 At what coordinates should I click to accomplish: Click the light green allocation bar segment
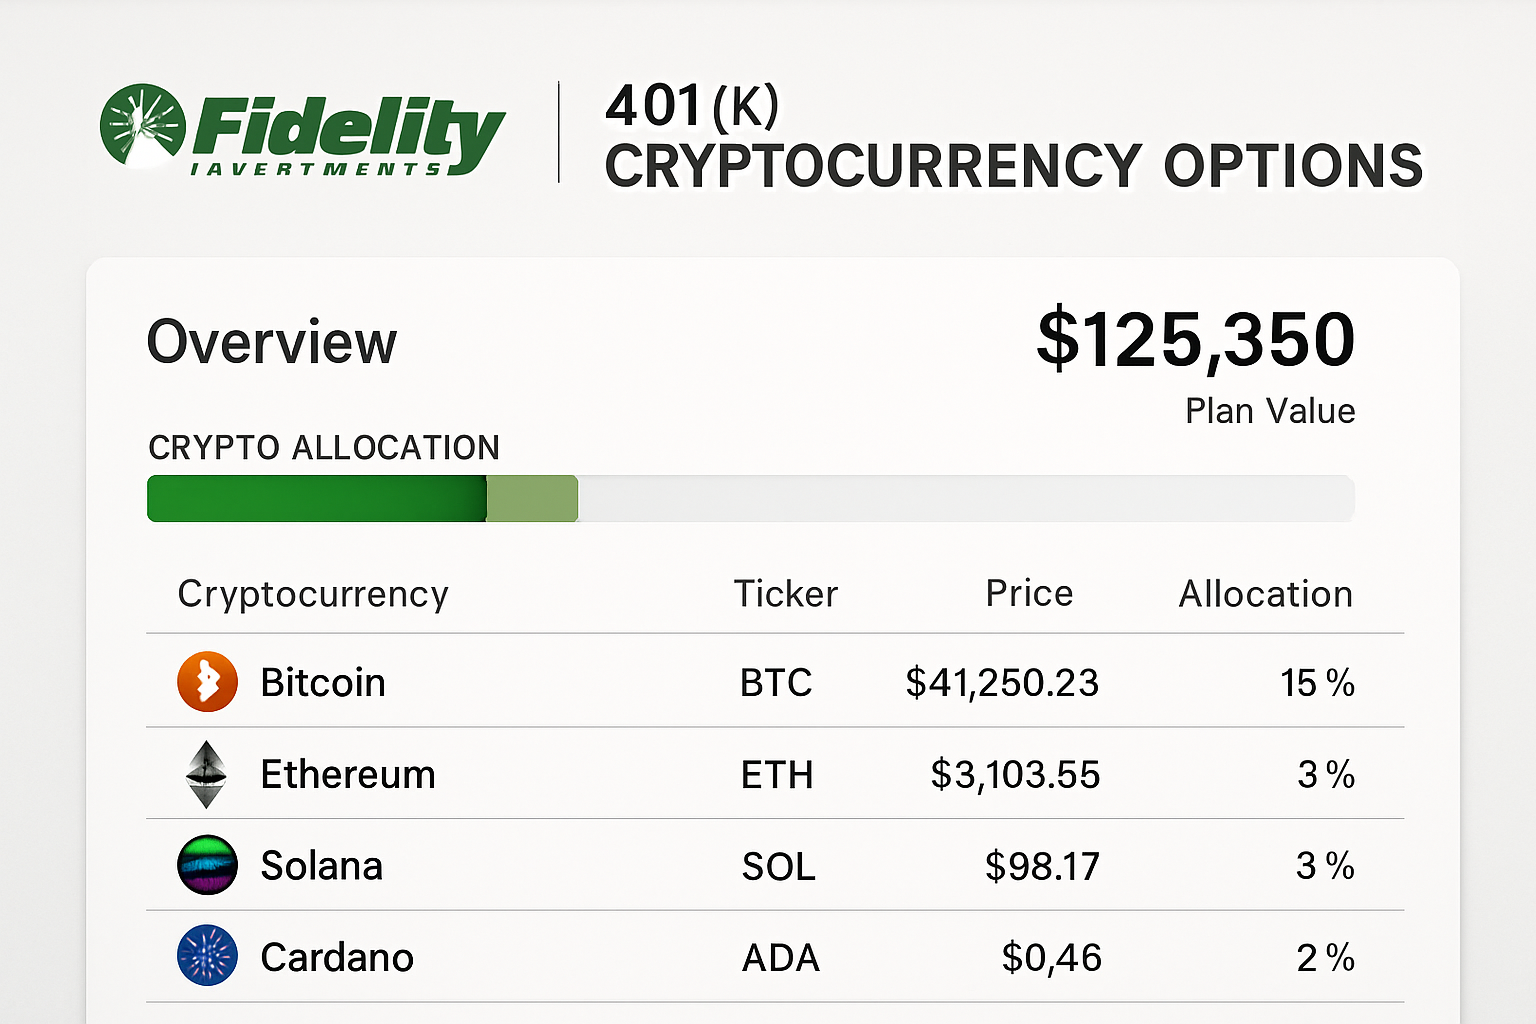(532, 499)
